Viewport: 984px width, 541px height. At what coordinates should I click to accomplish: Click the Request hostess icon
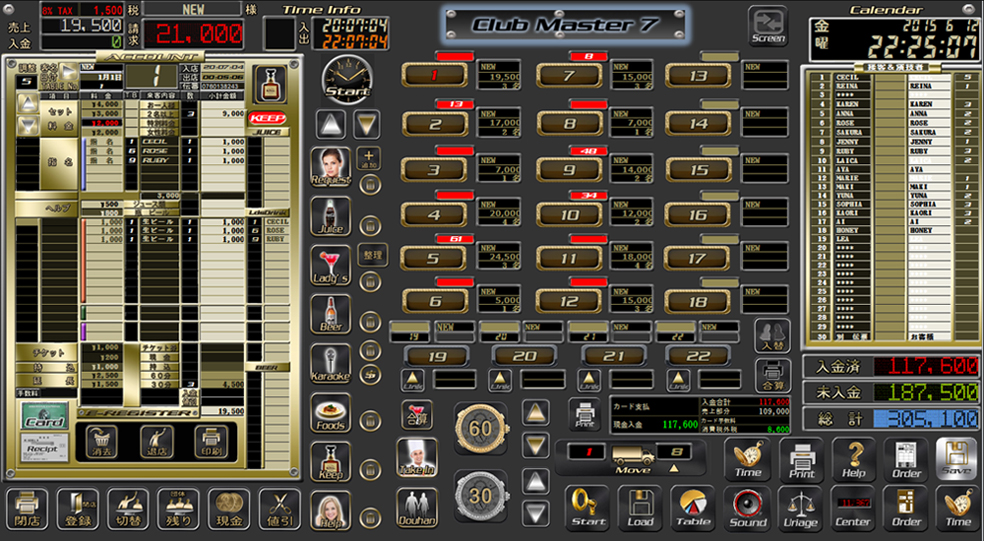[x=331, y=167]
